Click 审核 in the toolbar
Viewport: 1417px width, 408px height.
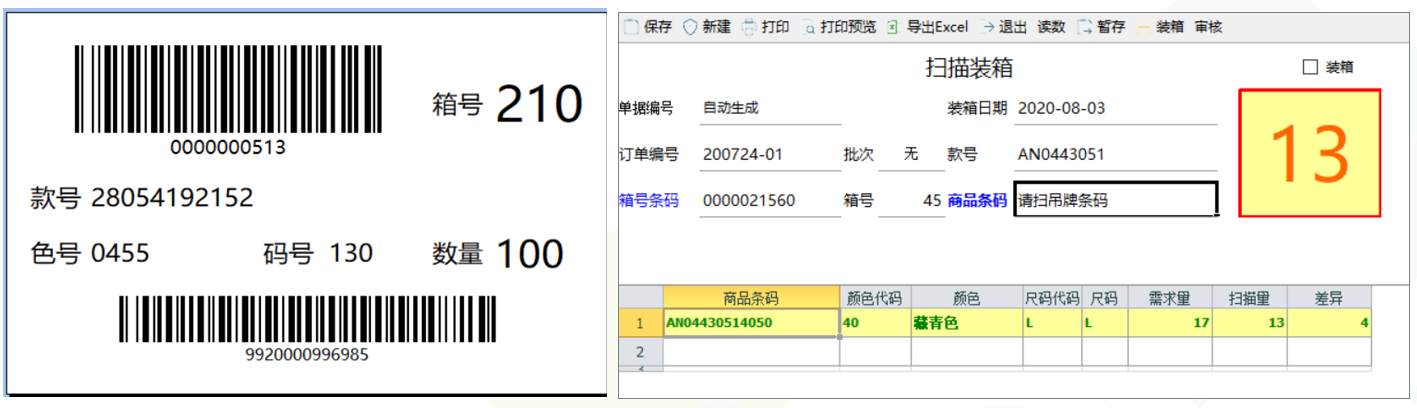(1208, 27)
